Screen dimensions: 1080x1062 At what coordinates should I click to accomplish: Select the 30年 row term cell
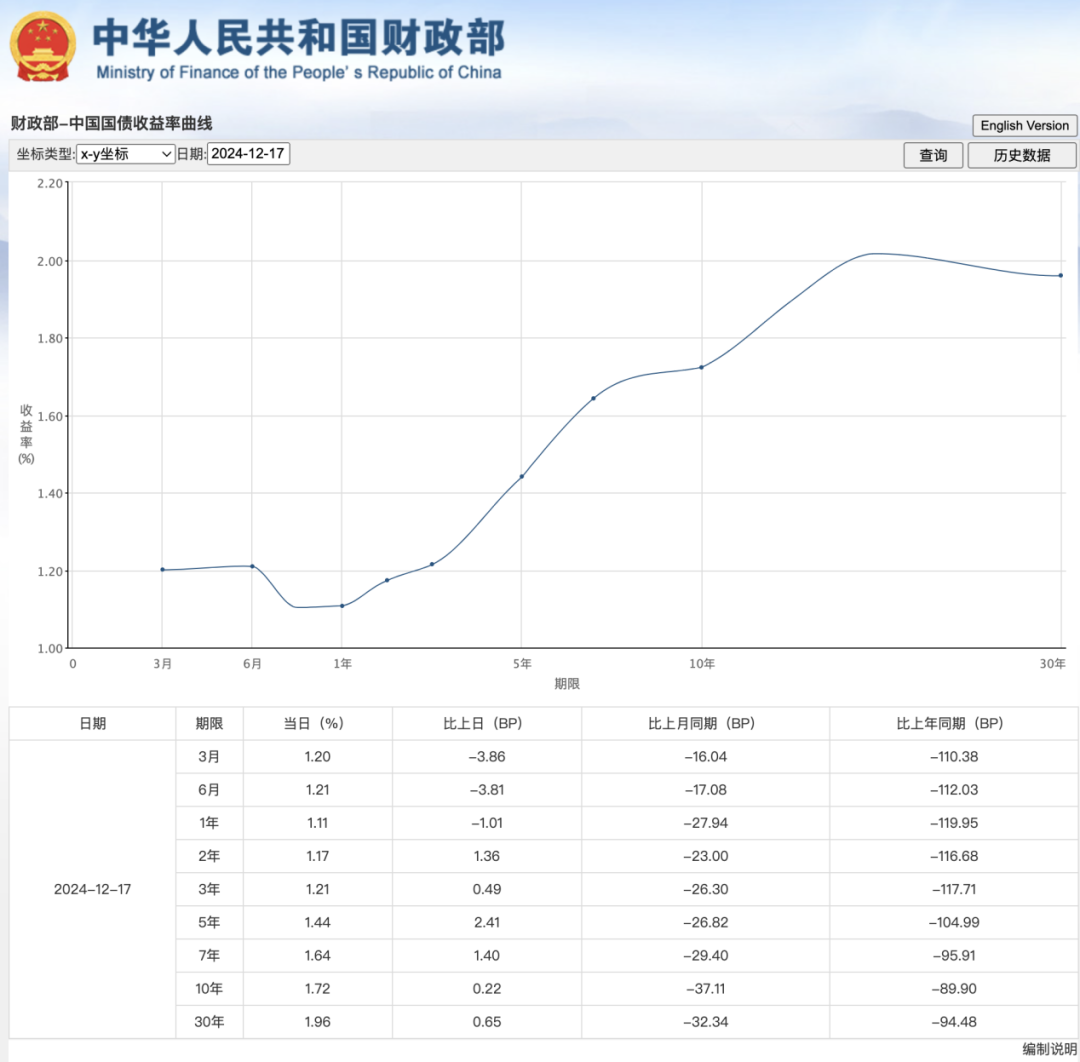pyautogui.click(x=209, y=1021)
